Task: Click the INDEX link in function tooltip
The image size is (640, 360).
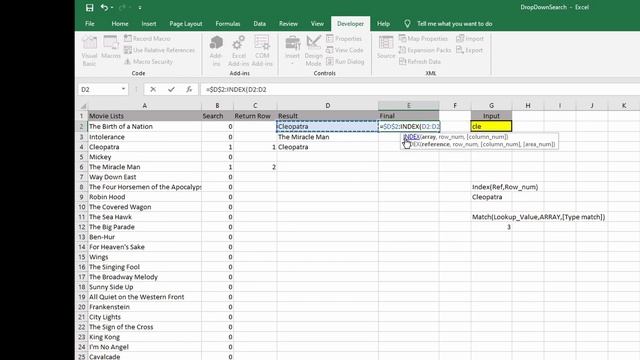Action: 411,137
